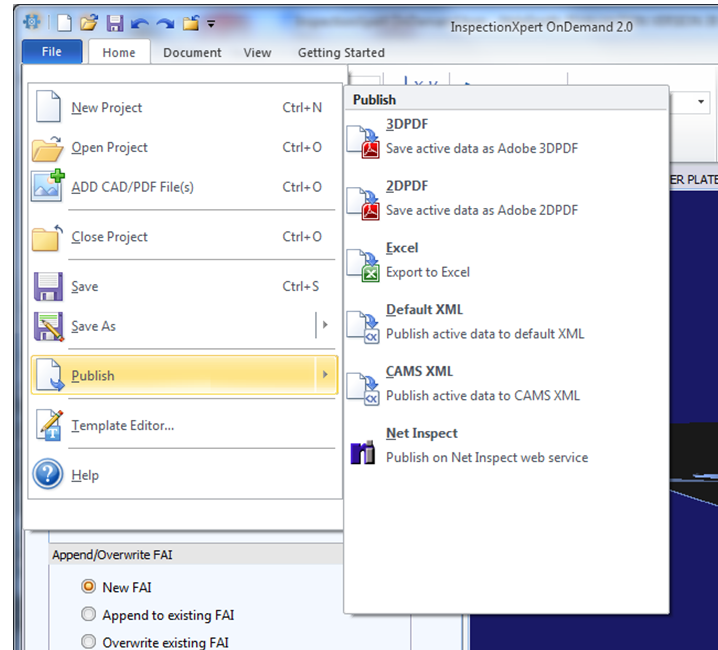
Task: Click the application gear icon in title bar
Action: (x=32, y=22)
